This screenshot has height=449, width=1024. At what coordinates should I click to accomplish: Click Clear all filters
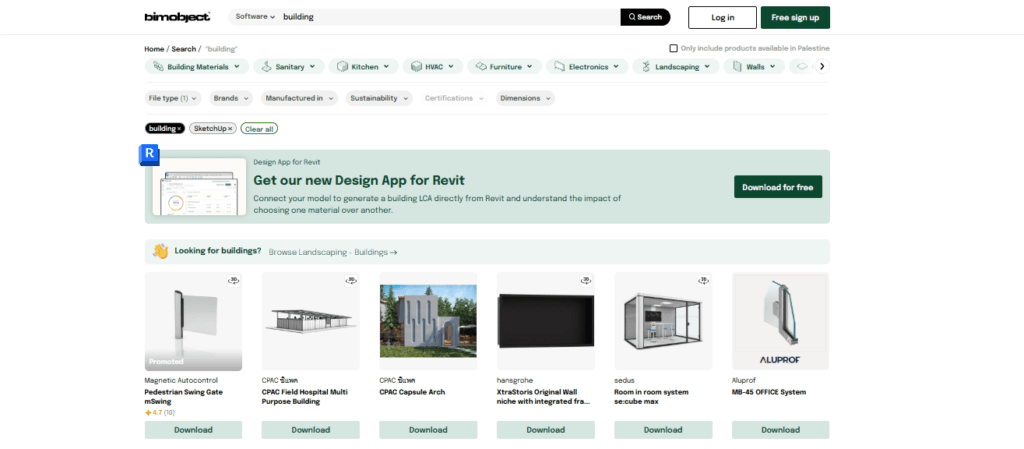point(259,129)
